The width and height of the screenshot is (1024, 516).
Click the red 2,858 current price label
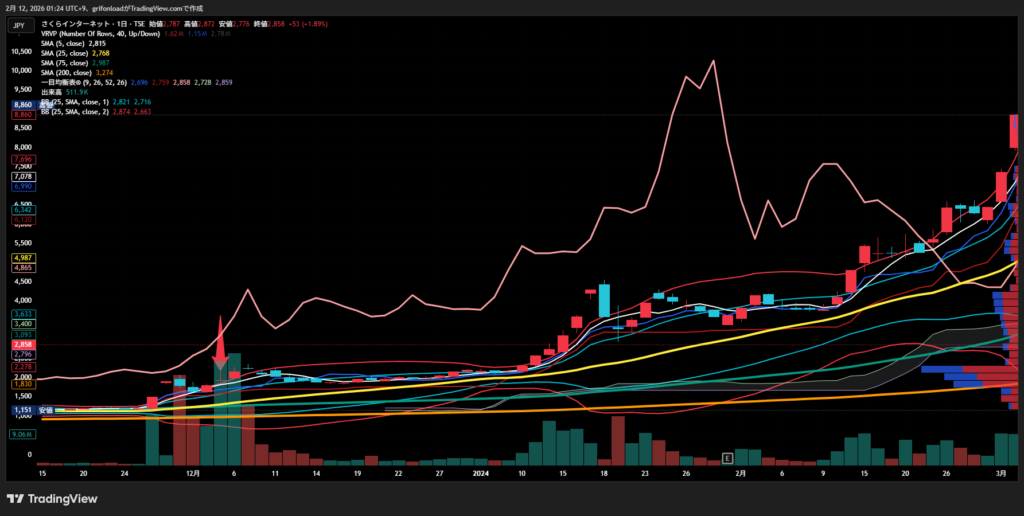point(23,344)
